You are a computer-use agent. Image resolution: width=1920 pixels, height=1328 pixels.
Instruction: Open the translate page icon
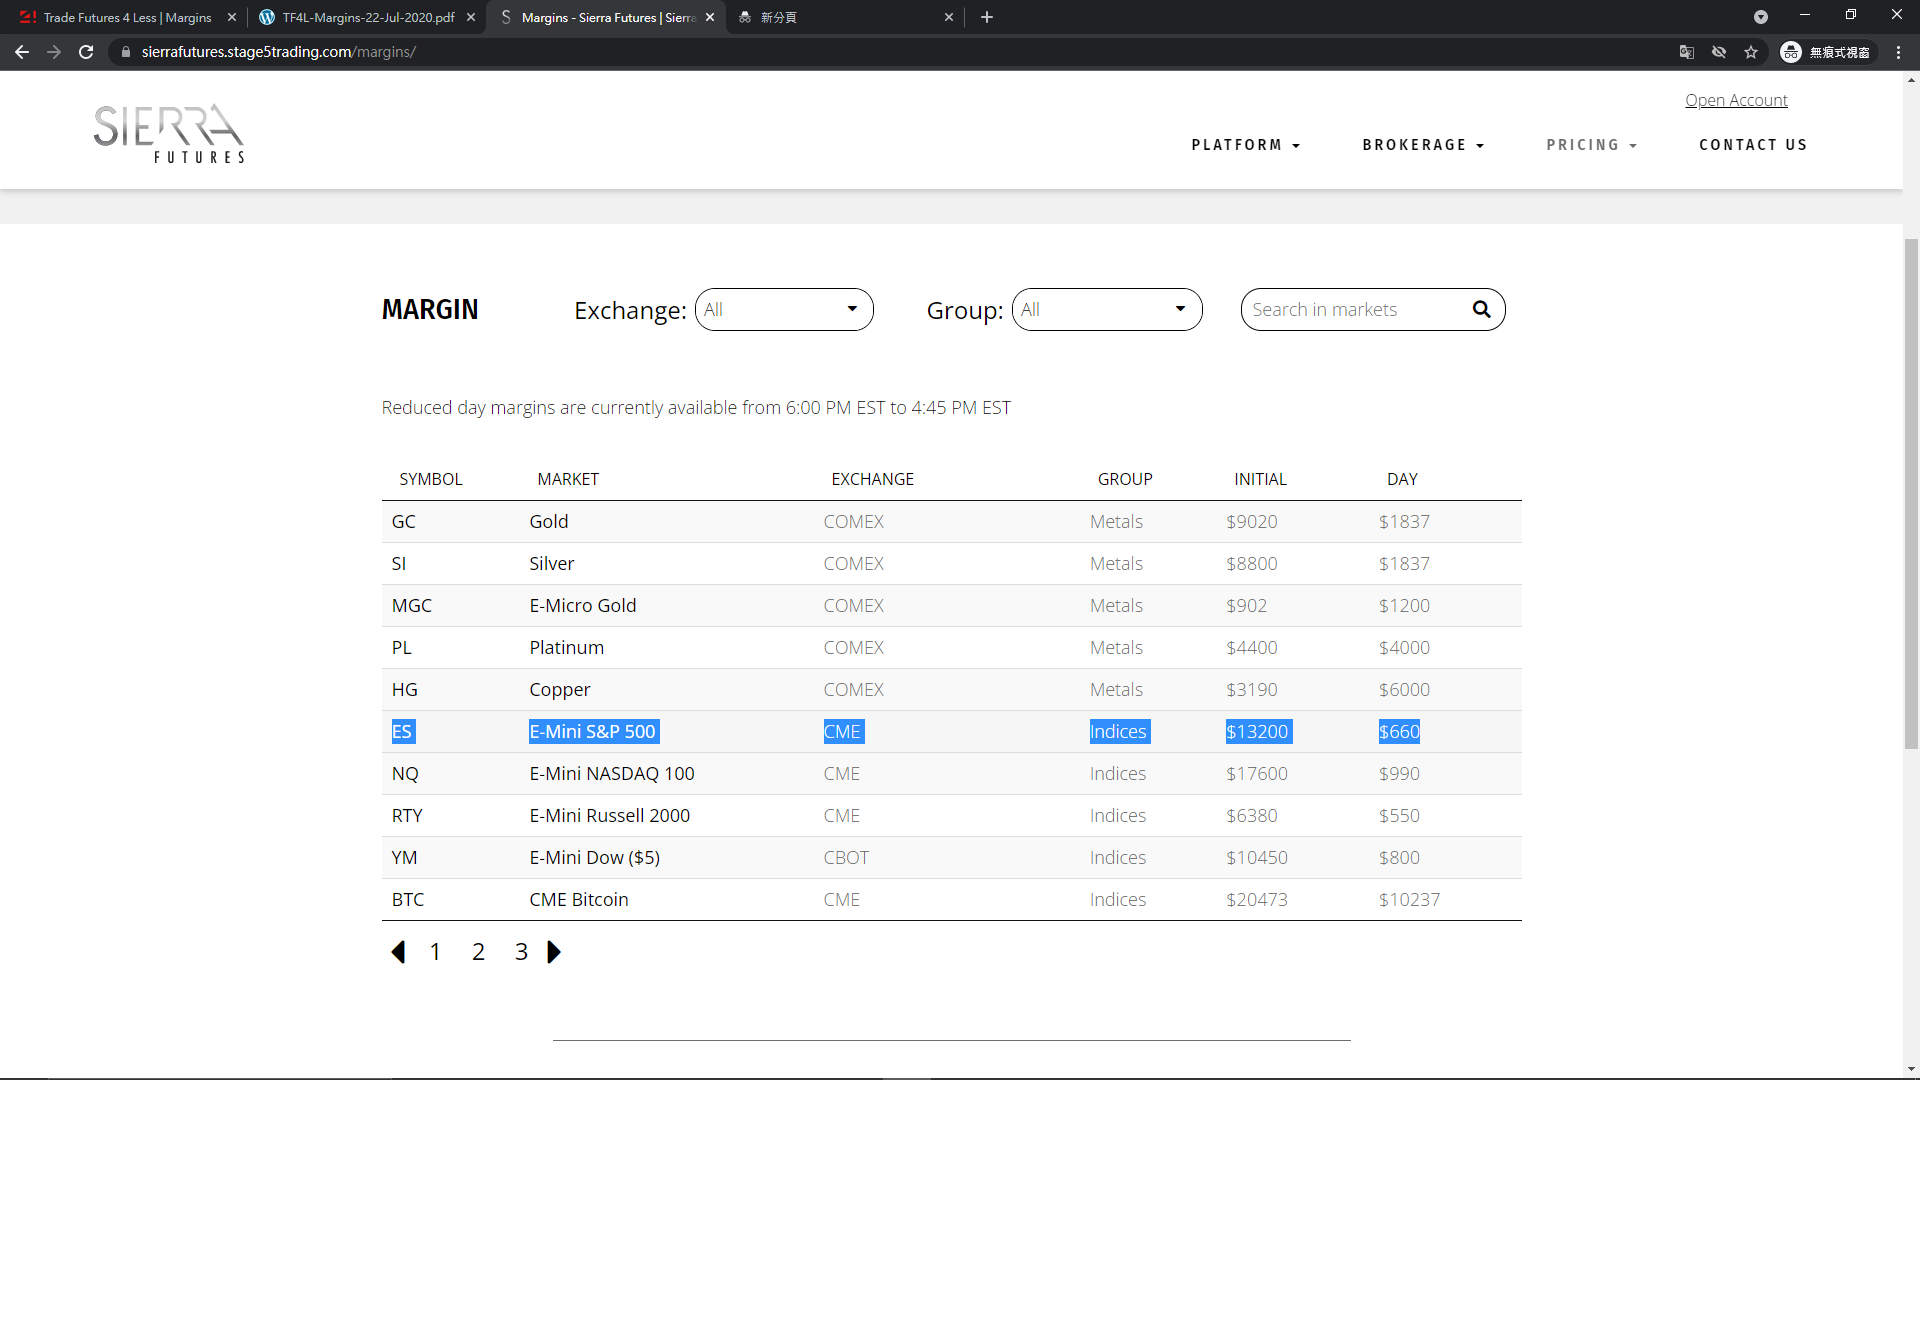(x=1687, y=52)
